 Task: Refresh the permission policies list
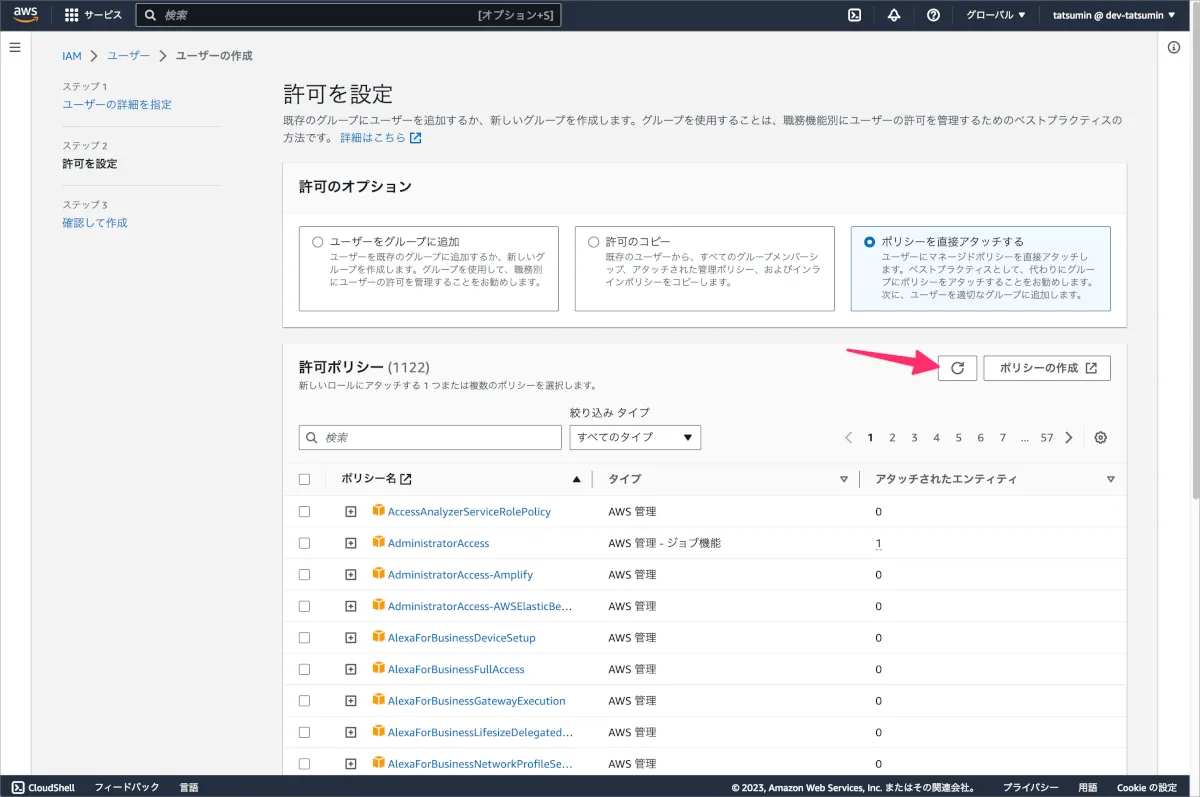coord(957,368)
